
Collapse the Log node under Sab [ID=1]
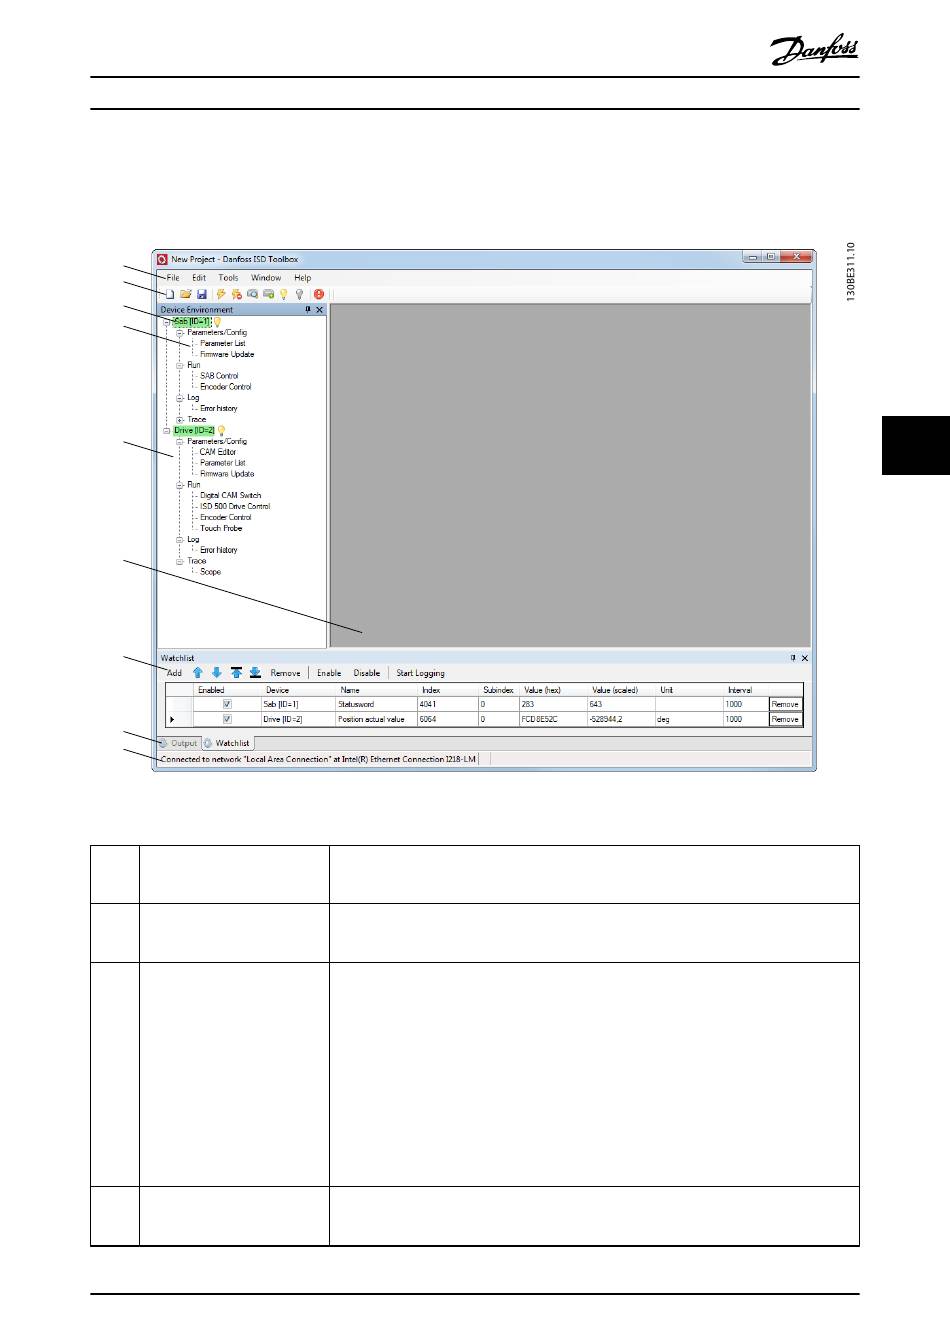pyautogui.click(x=180, y=398)
